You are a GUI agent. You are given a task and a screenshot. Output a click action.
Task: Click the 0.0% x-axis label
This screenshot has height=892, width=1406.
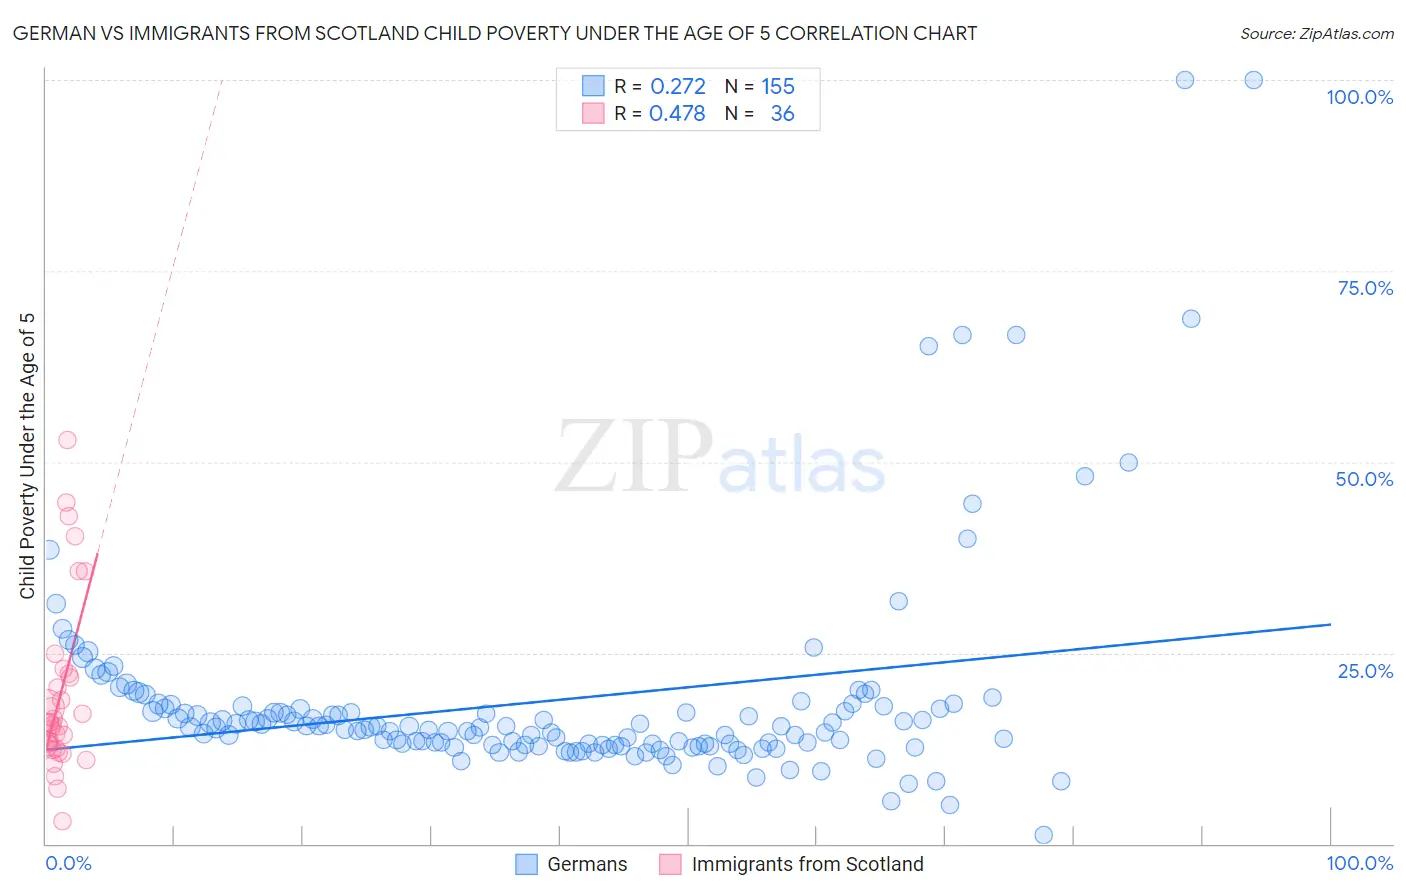(x=68, y=863)
